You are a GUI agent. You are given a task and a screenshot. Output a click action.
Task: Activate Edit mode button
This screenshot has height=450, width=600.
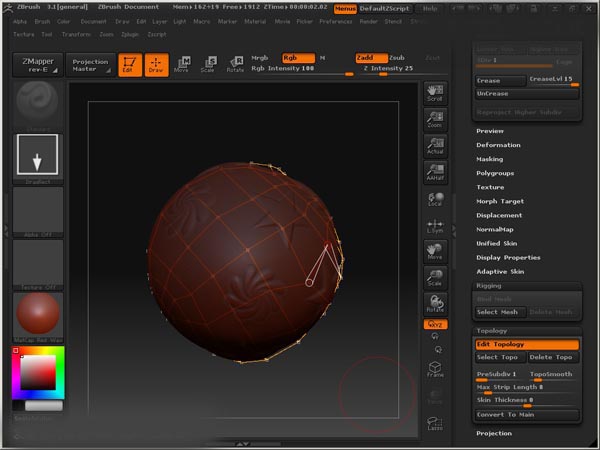129,65
